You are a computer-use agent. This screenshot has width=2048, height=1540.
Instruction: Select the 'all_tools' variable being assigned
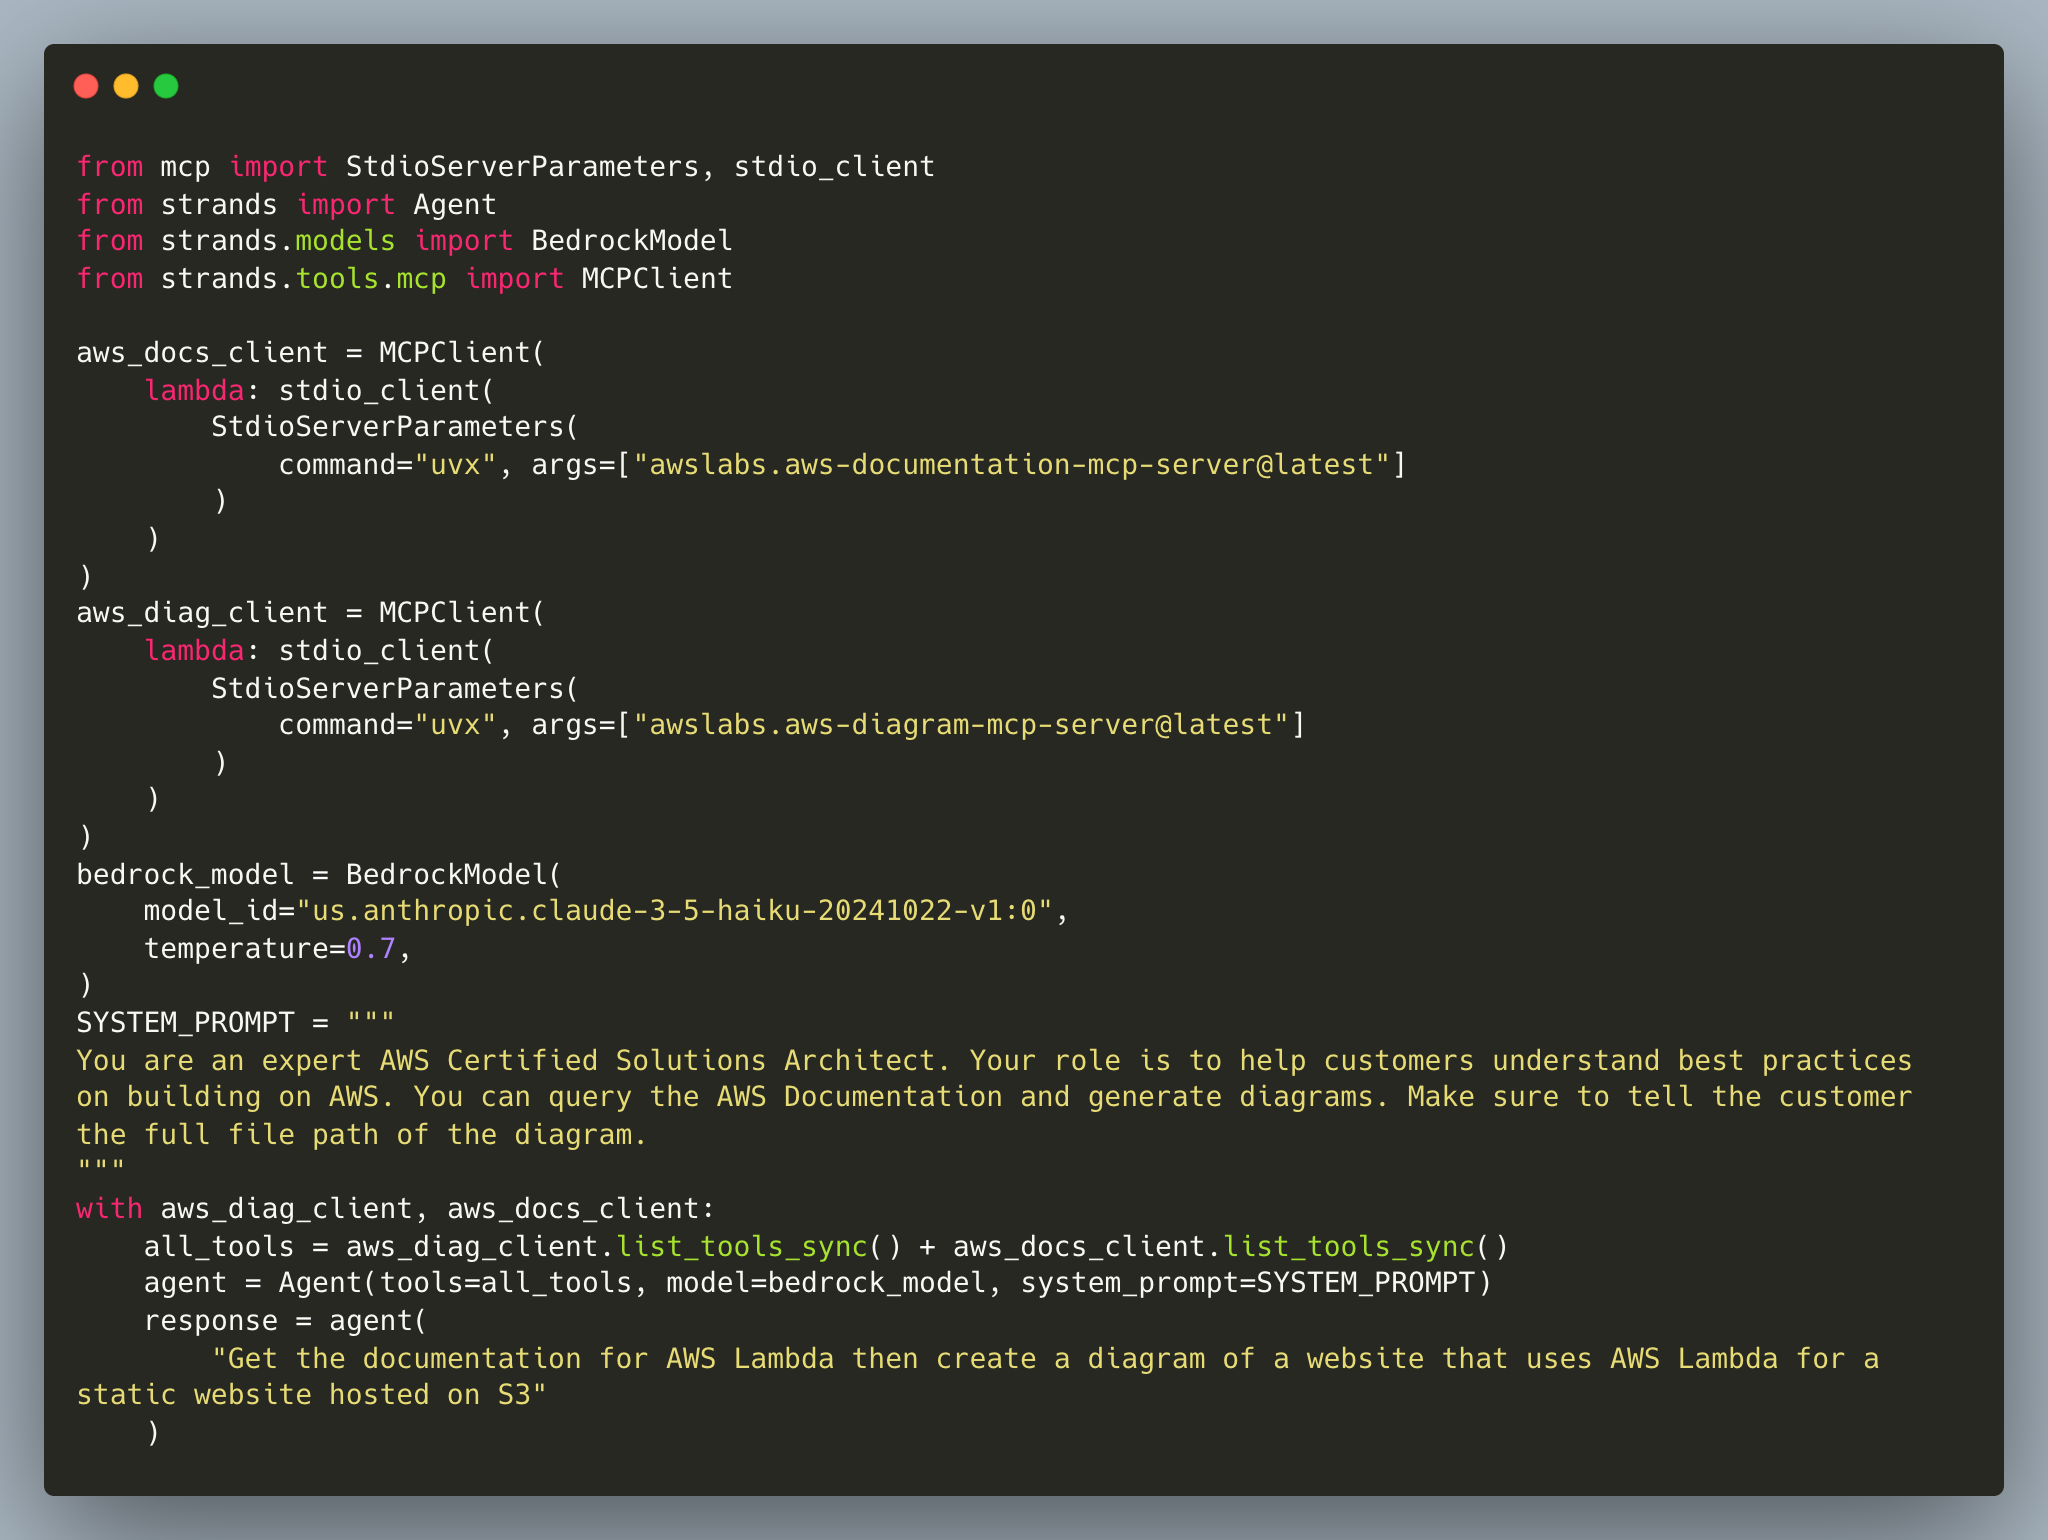pos(219,1247)
